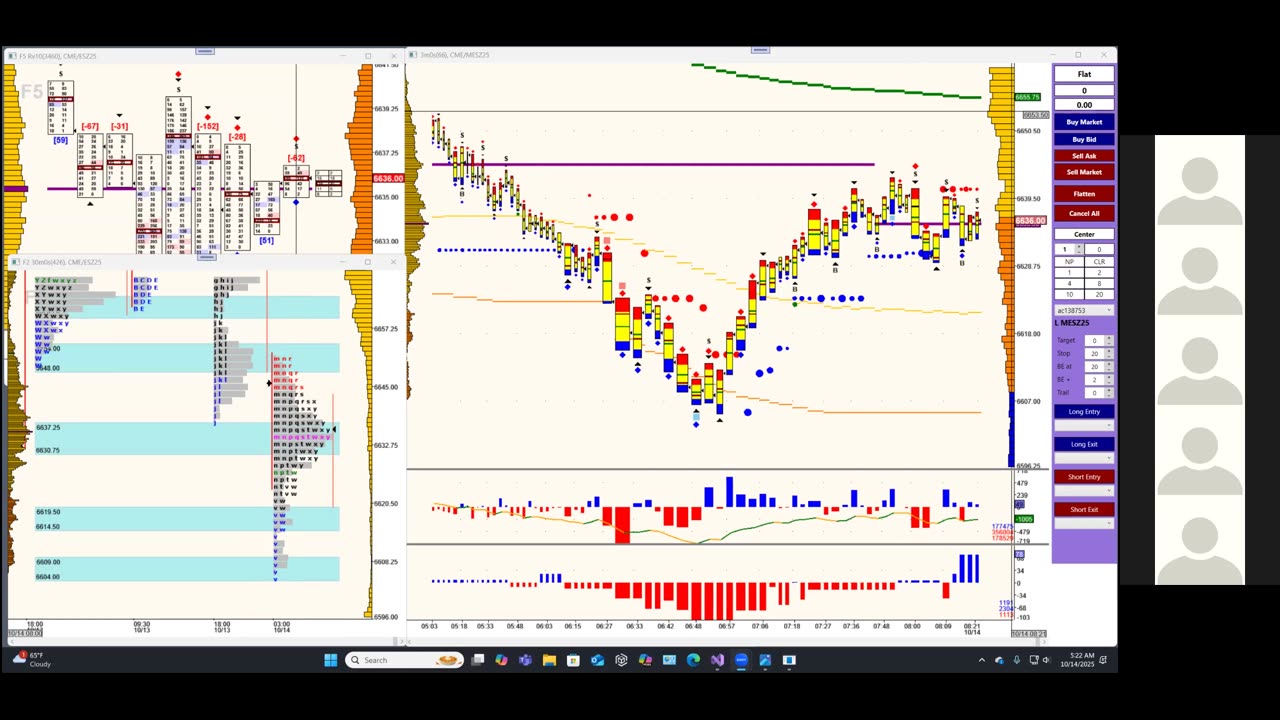Image resolution: width=1280 pixels, height=720 pixels.
Task: Click the Short Entry button
Action: [1084, 477]
